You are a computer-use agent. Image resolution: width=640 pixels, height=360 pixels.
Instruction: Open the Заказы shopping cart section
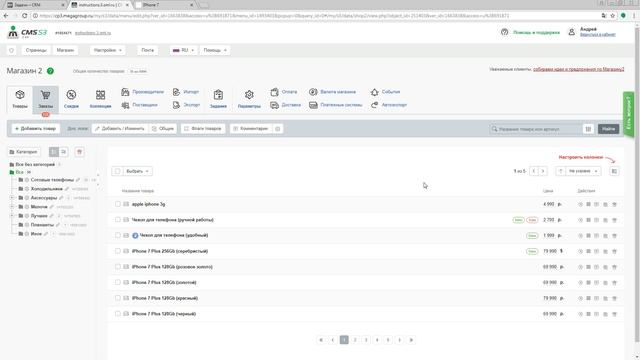click(x=45, y=99)
